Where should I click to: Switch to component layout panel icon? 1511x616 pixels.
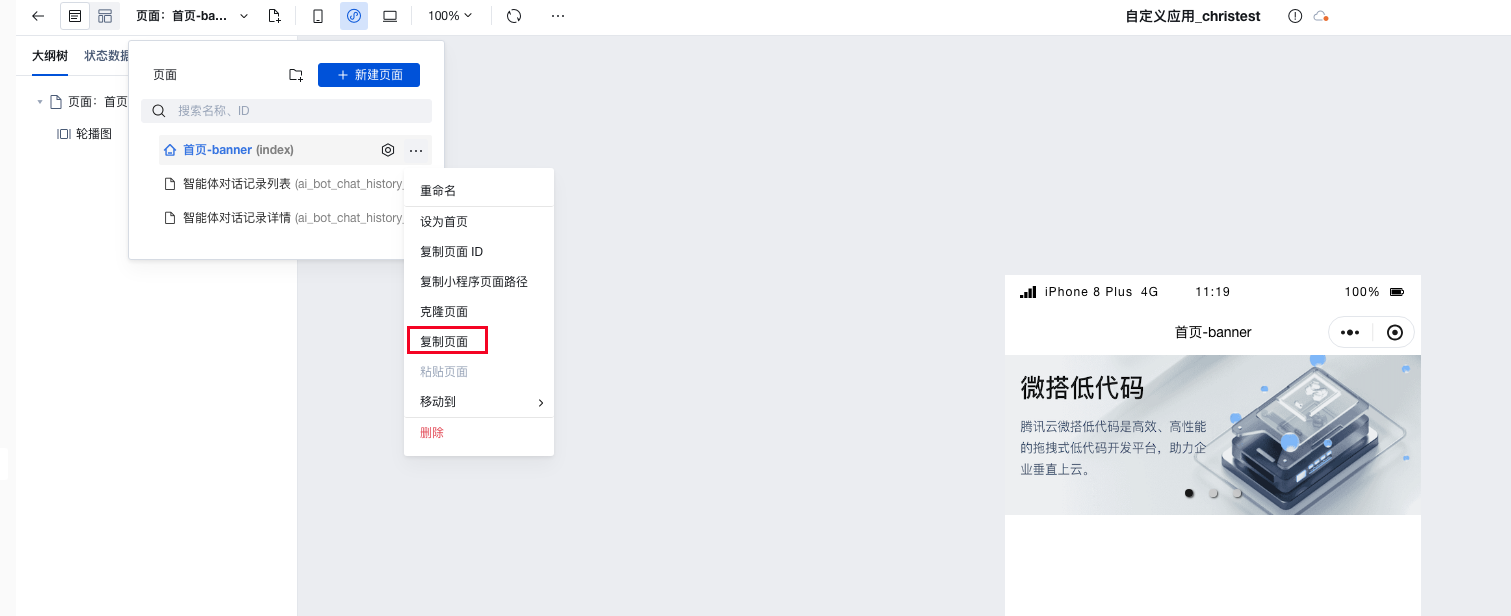[105, 16]
